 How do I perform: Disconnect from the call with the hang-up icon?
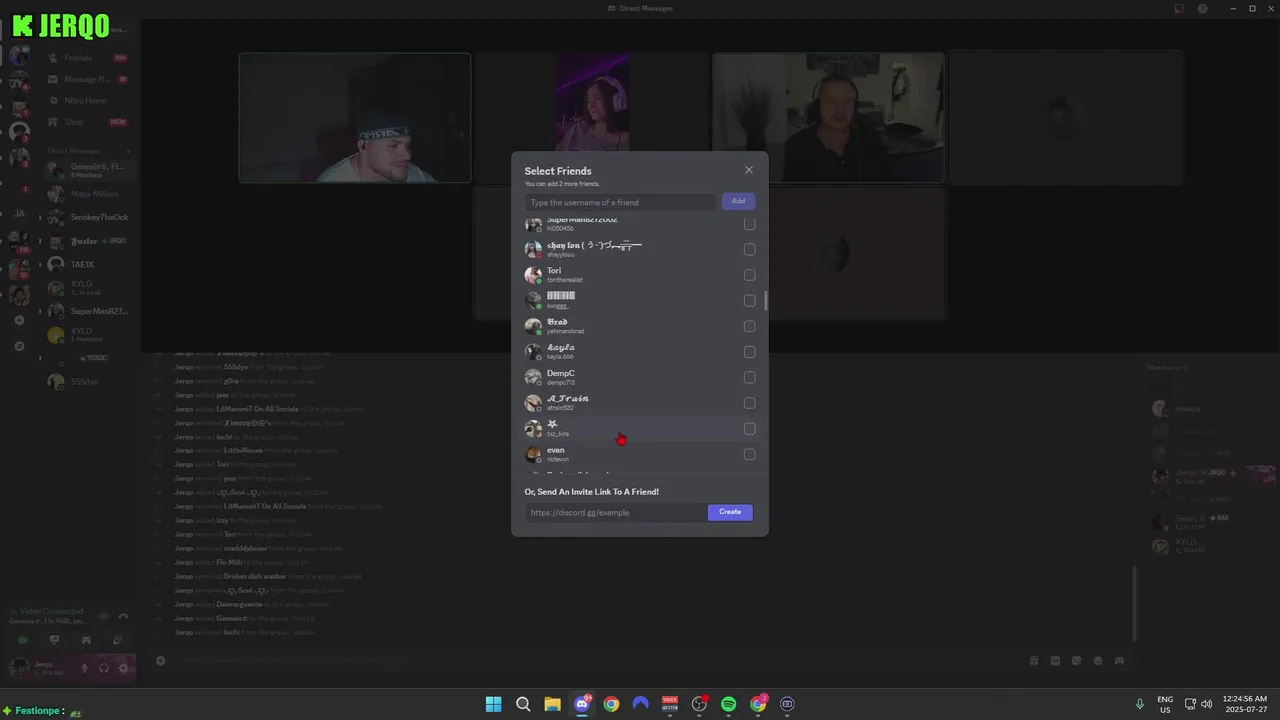123,617
